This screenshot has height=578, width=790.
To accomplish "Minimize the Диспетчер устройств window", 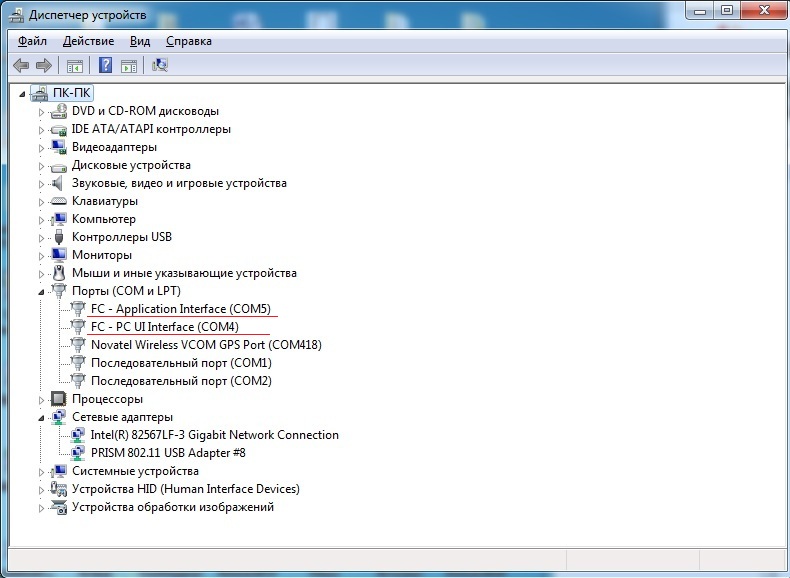I will (x=700, y=11).
